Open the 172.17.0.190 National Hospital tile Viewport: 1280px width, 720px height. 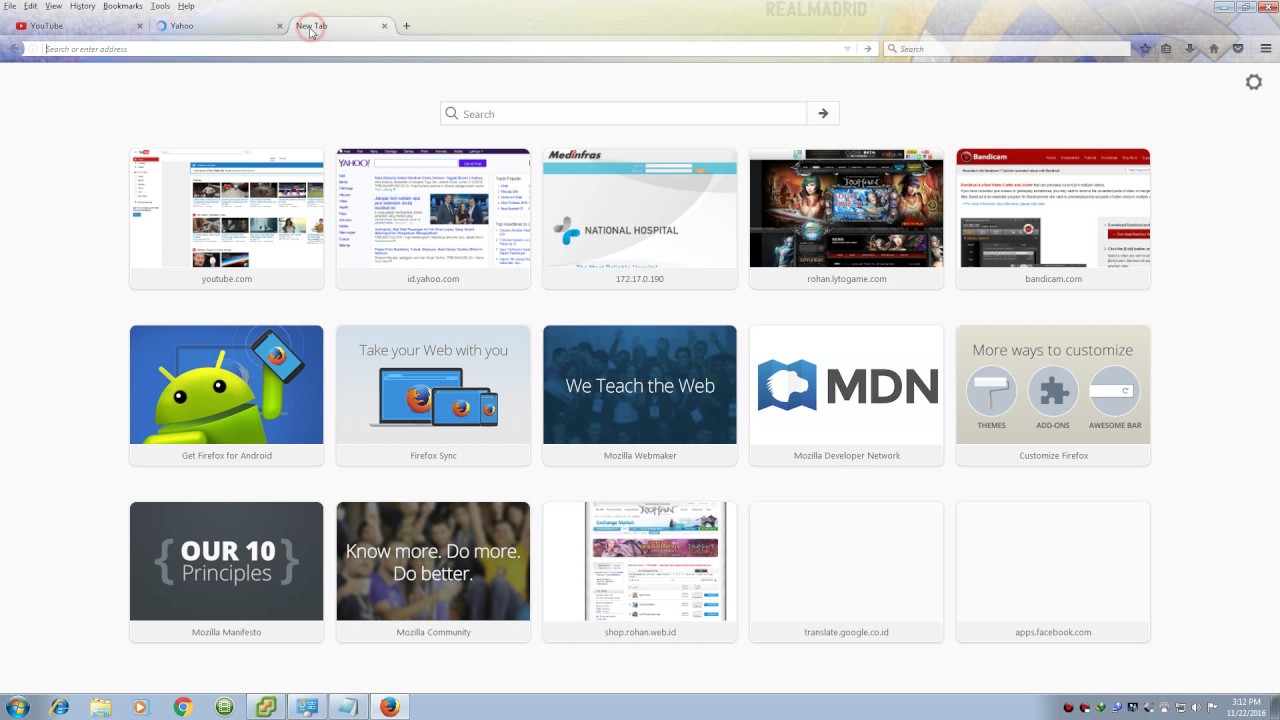tap(640, 219)
